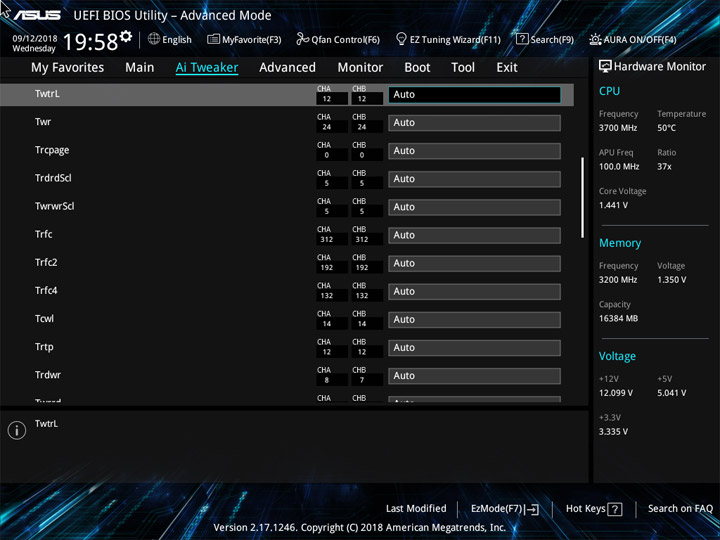The image size is (720, 540).
Task: Open the Advanced tab
Action: point(287,68)
